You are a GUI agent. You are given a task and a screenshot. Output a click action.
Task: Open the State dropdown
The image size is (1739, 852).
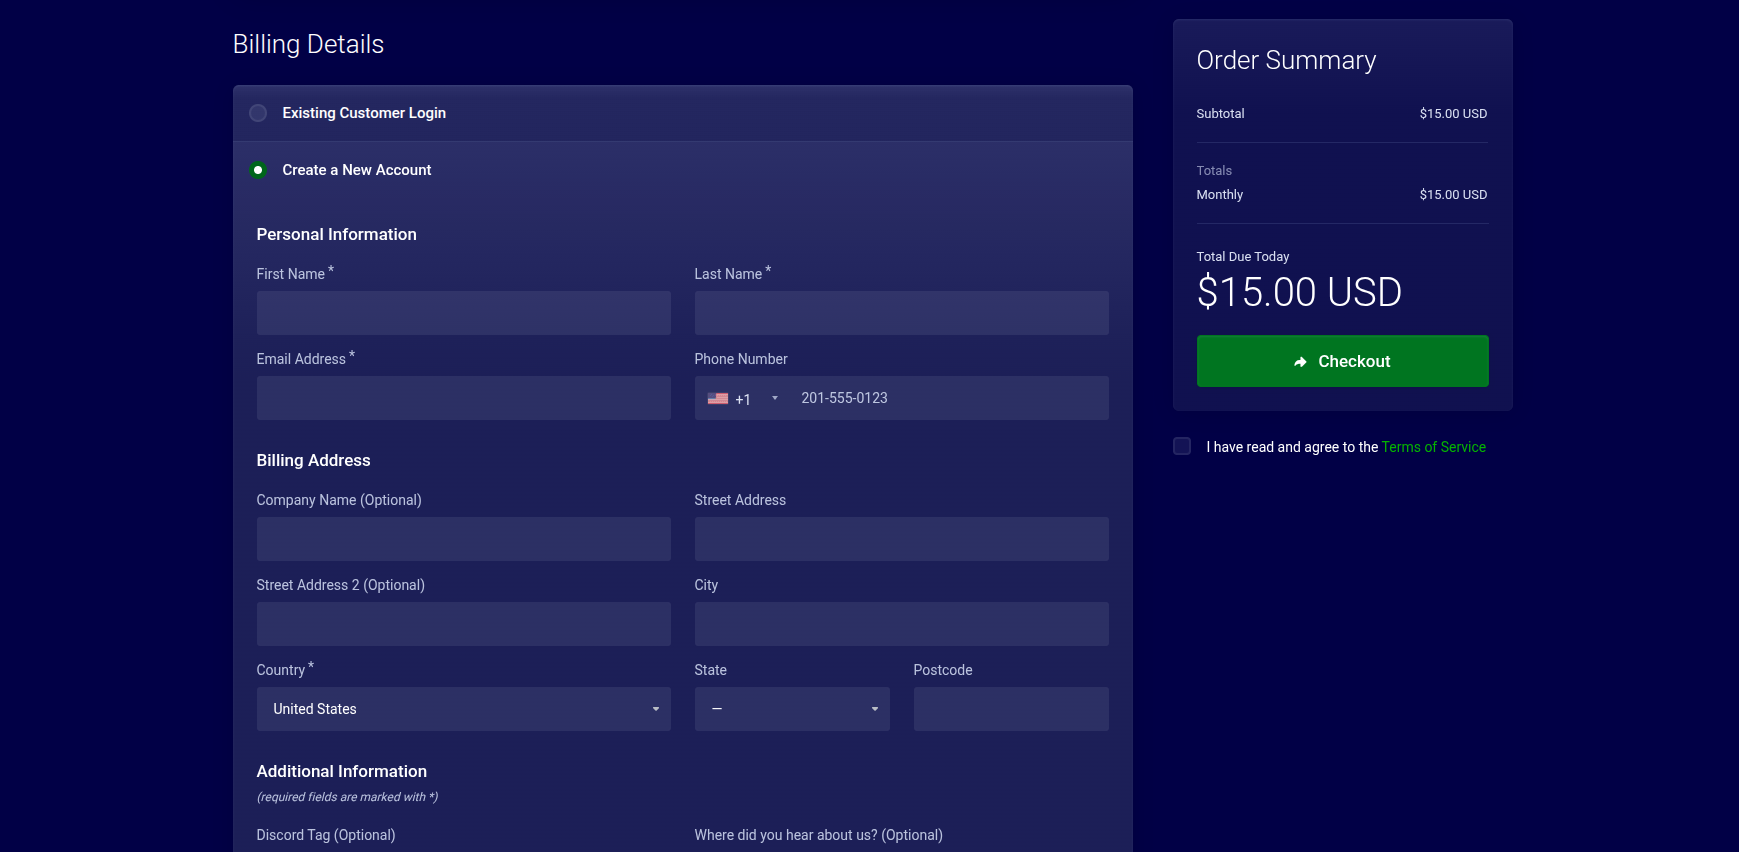(x=792, y=709)
